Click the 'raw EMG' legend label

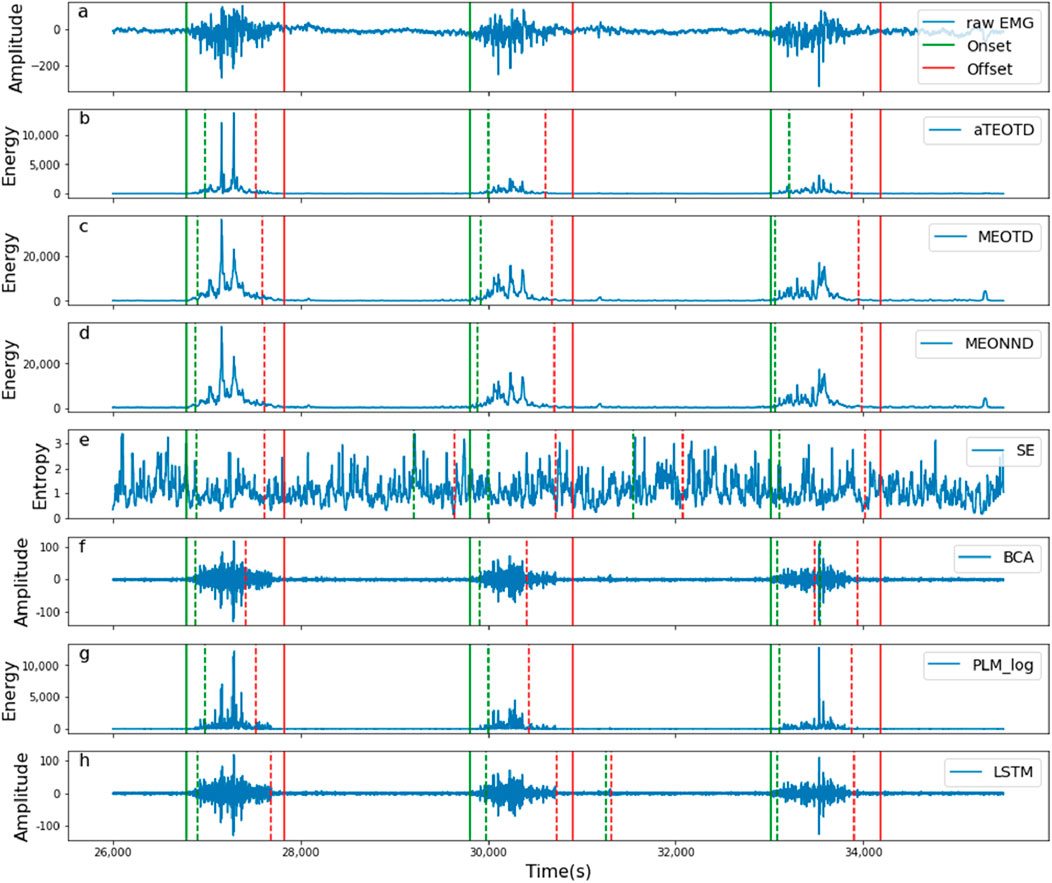click(x=1000, y=23)
